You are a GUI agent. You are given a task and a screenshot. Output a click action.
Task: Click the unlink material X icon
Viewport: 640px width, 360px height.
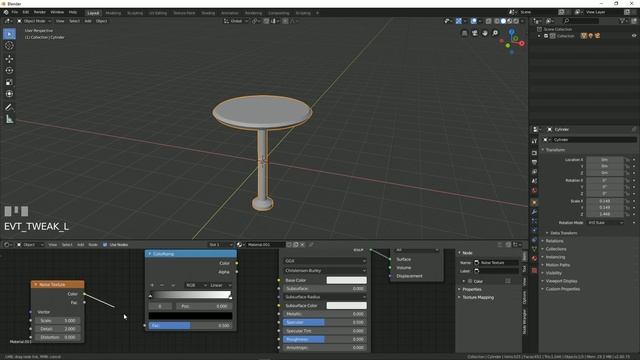(302, 244)
